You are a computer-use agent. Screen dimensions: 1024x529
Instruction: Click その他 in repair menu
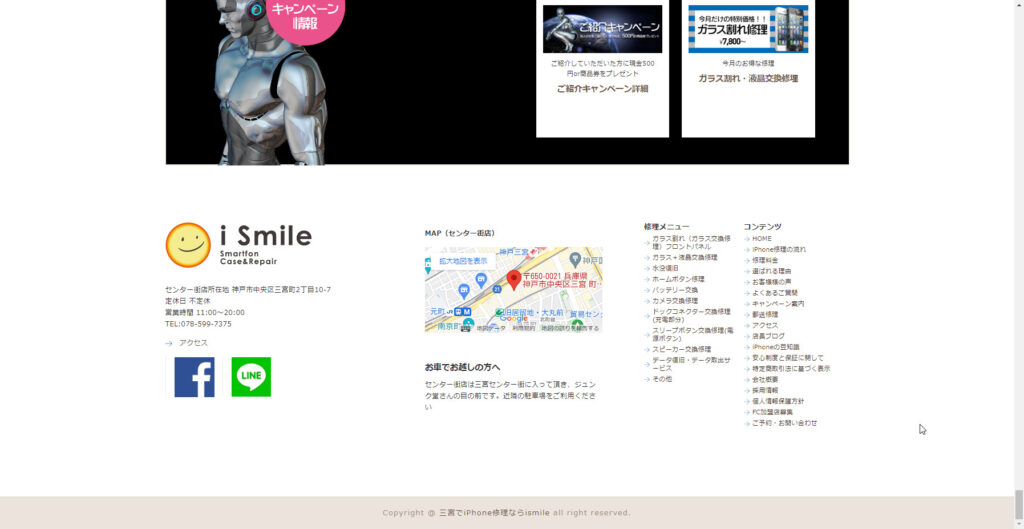662,379
